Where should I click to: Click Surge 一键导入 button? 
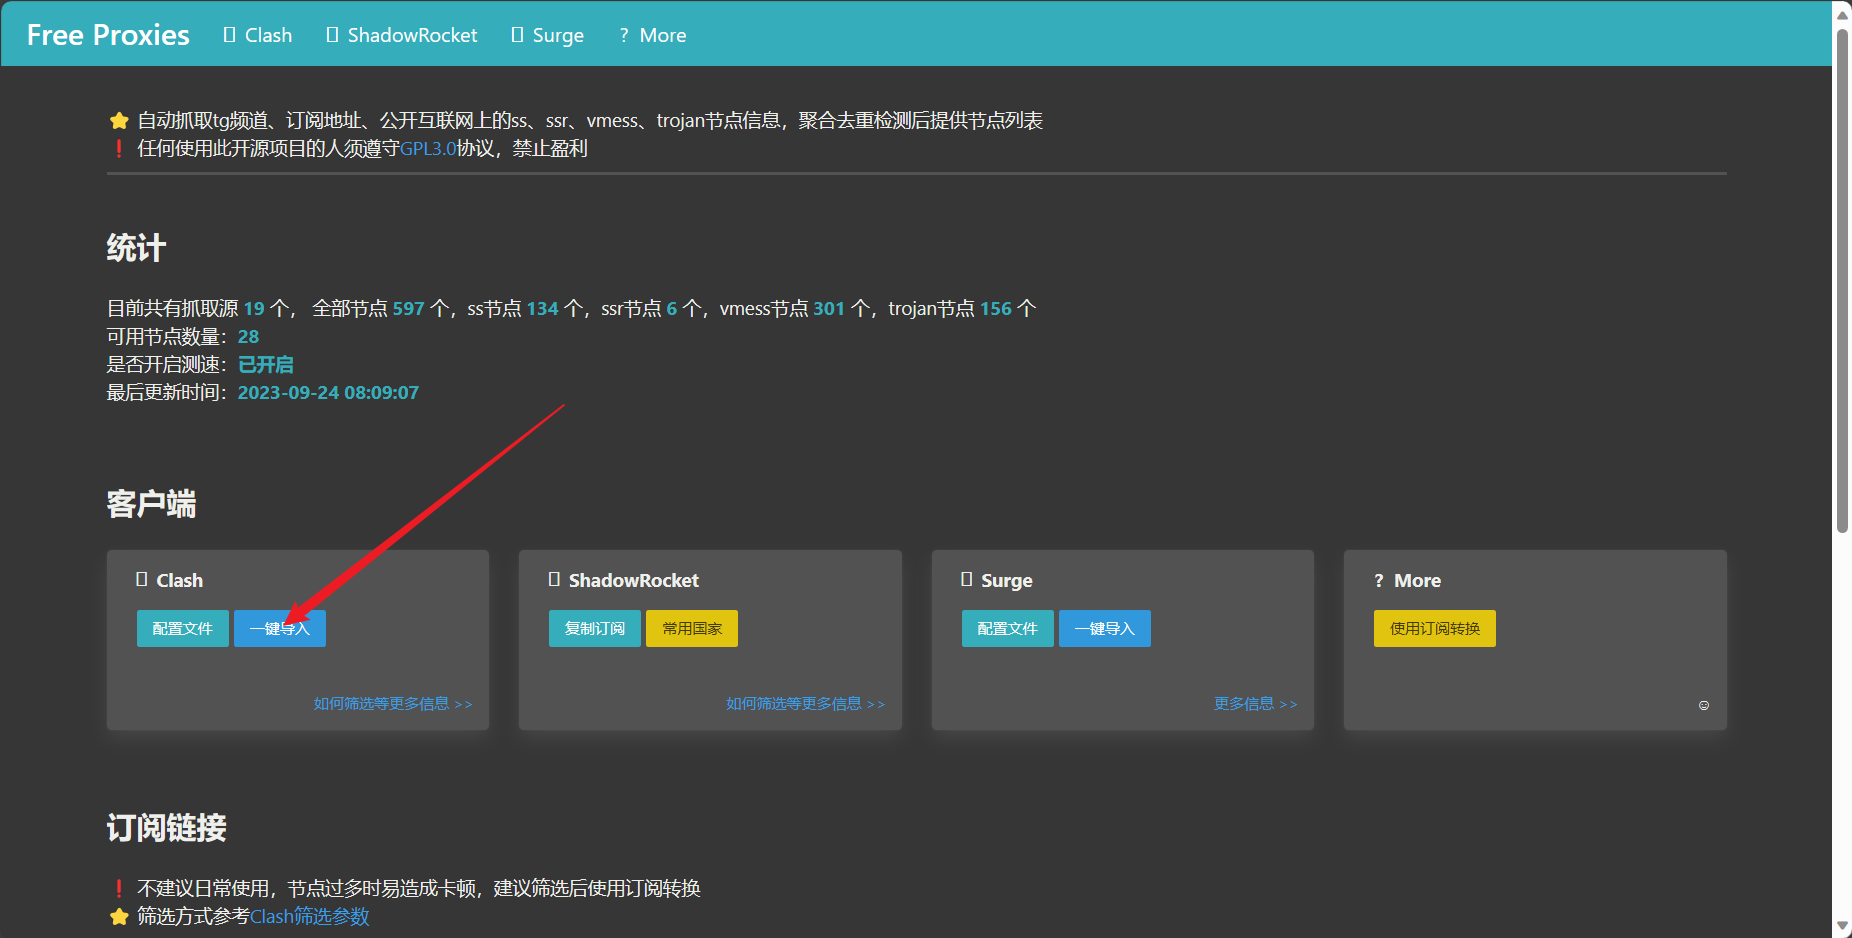(x=1104, y=629)
